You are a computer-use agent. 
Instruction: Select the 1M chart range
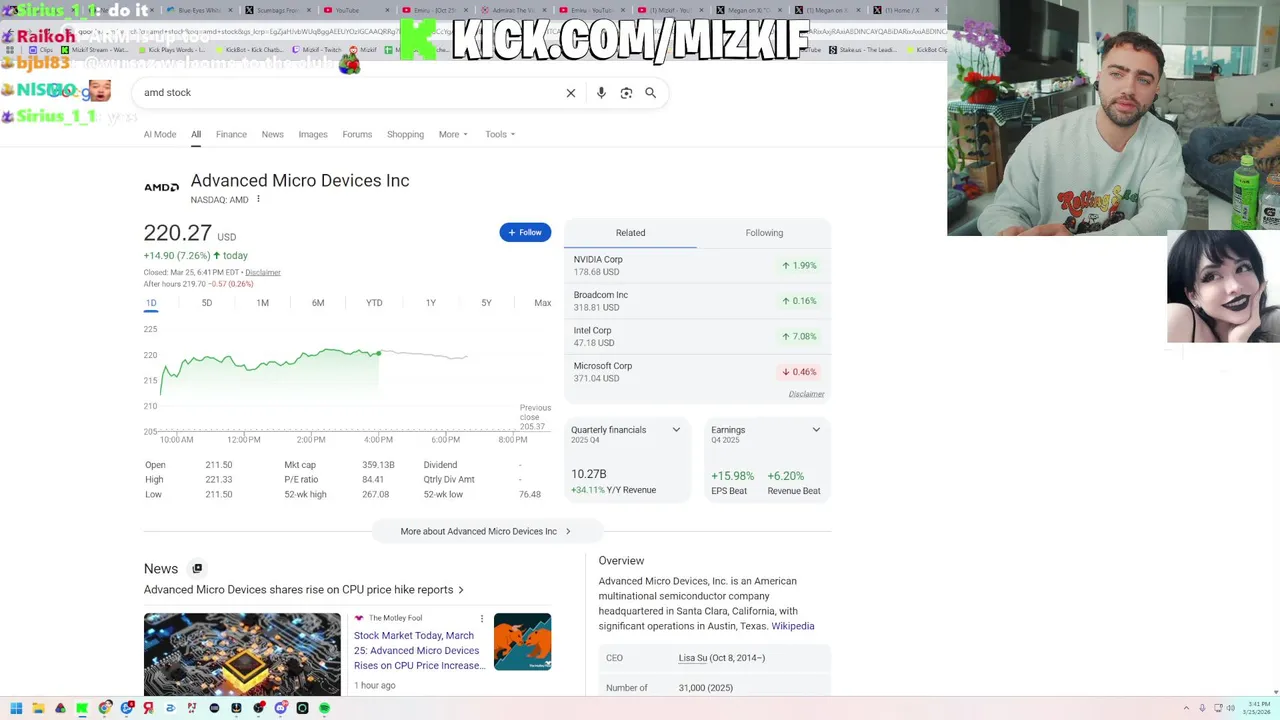click(x=262, y=303)
